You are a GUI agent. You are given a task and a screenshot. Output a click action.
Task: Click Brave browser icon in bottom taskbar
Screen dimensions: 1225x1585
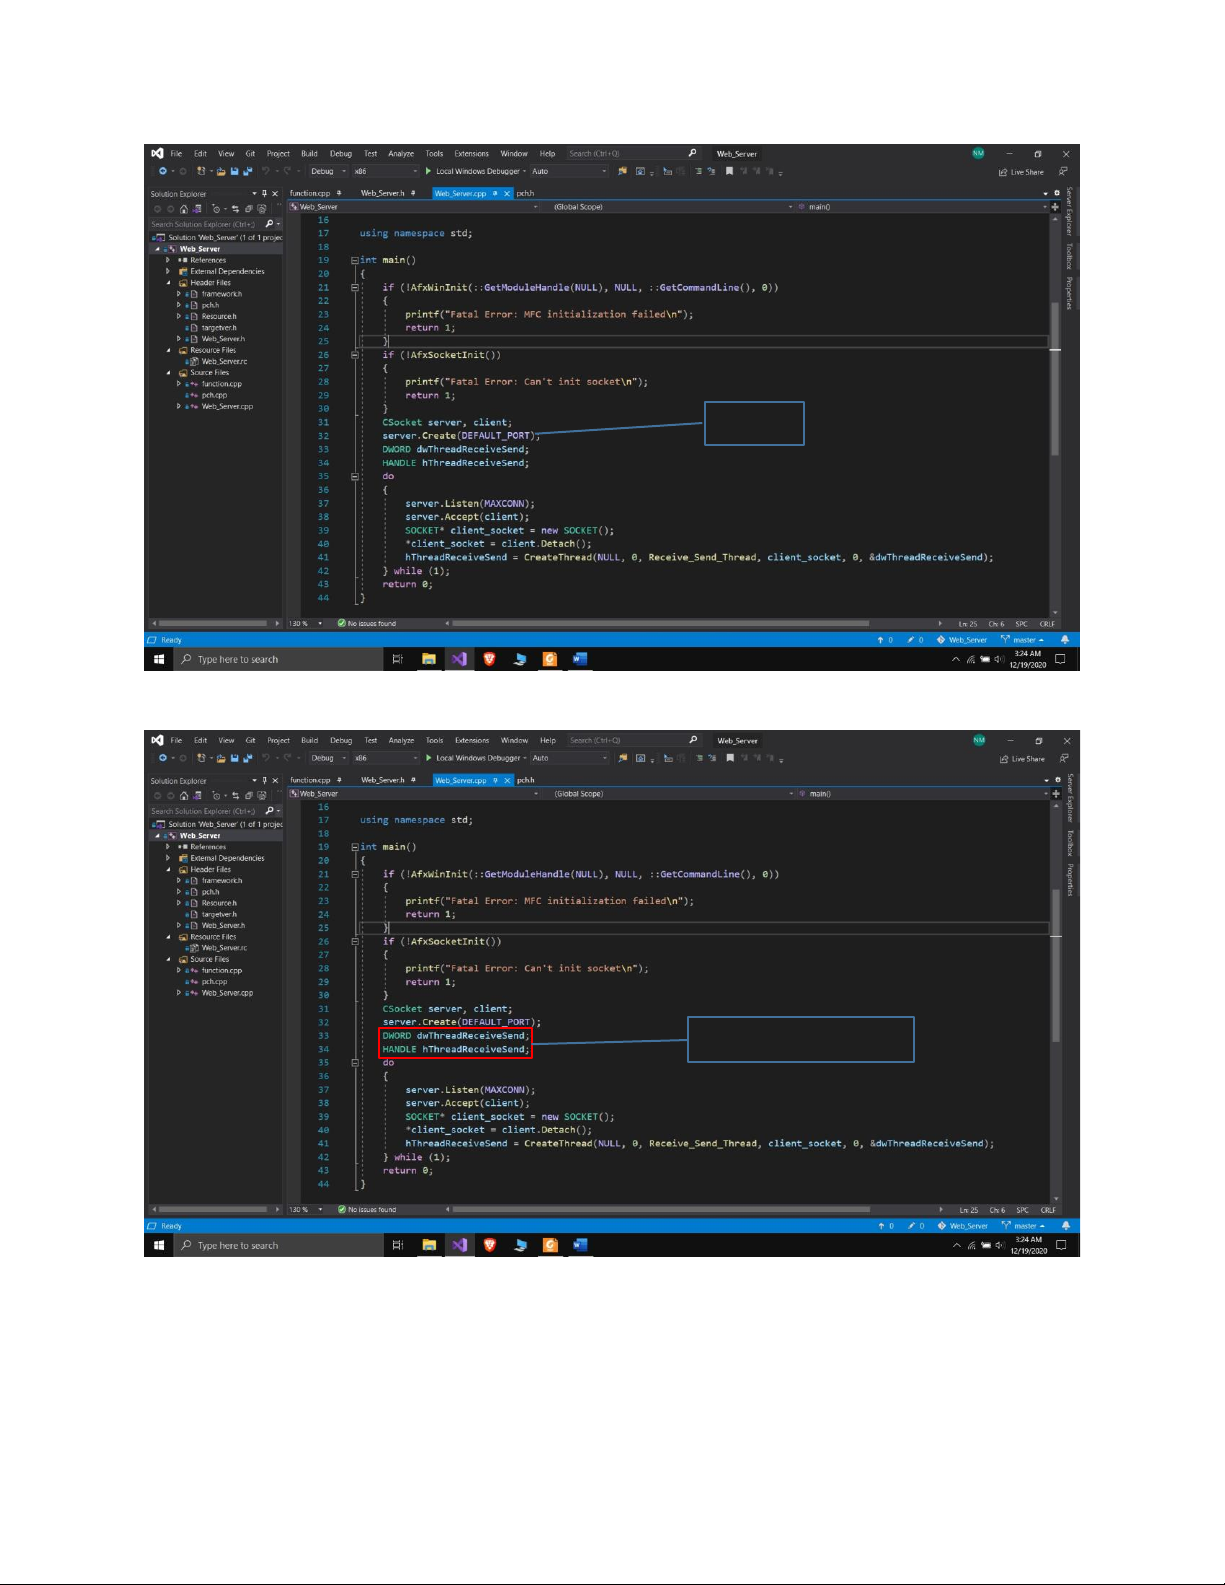489,1245
